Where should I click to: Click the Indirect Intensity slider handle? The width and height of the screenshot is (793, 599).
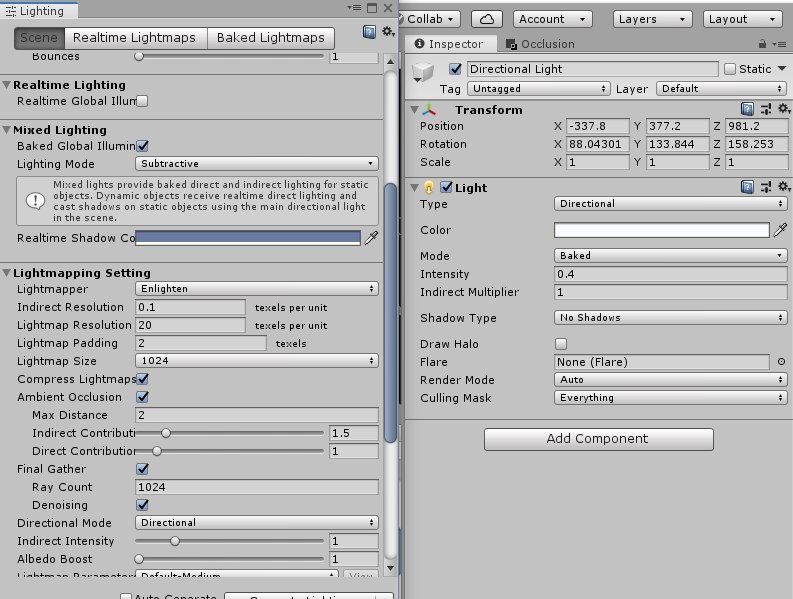pos(174,541)
